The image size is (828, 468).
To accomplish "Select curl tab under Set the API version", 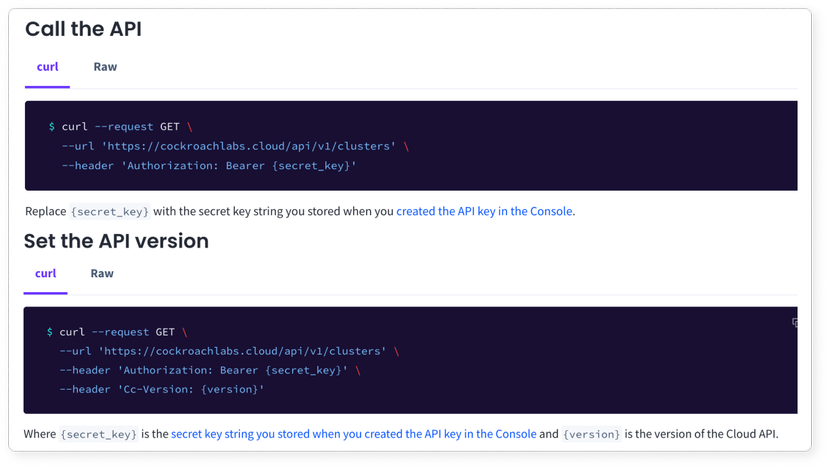I will tap(46, 273).
